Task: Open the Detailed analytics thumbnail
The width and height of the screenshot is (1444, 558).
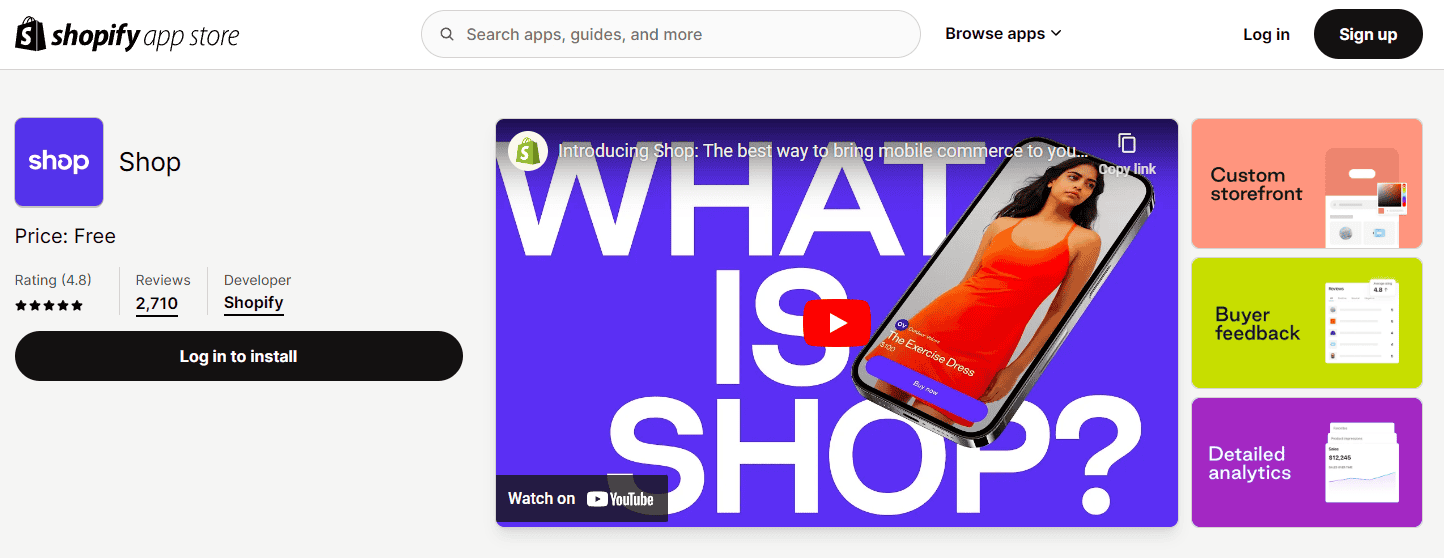Action: pyautogui.click(x=1307, y=462)
